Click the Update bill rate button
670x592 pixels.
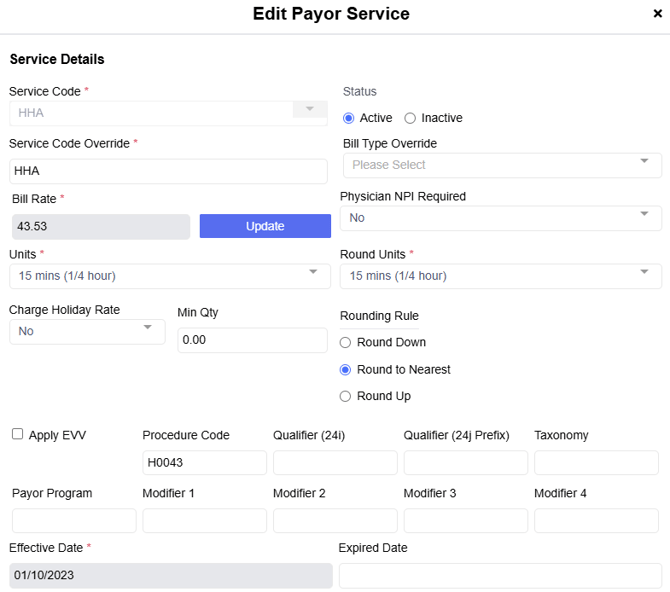pos(265,226)
